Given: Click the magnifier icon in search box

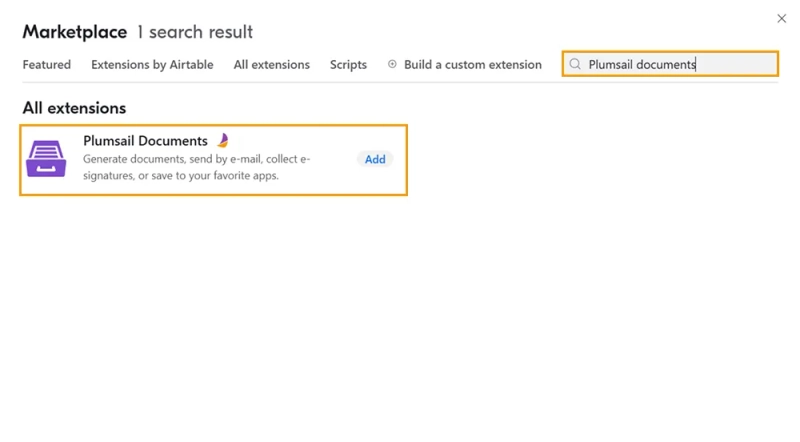Looking at the screenshot, I should click(x=575, y=64).
